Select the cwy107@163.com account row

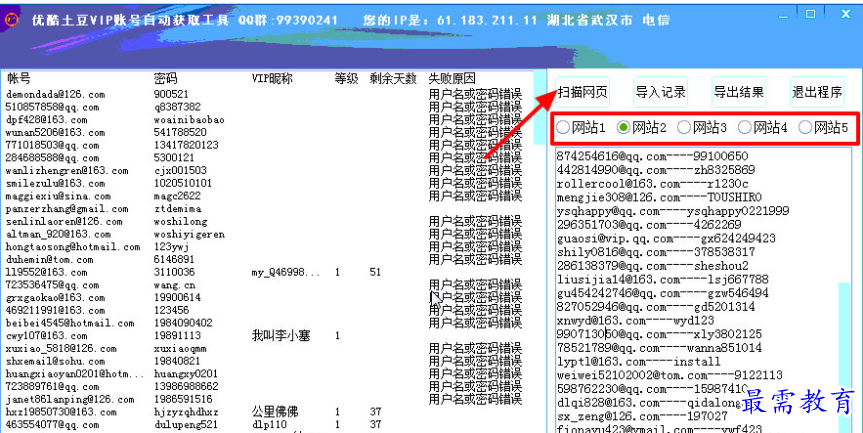click(264, 336)
